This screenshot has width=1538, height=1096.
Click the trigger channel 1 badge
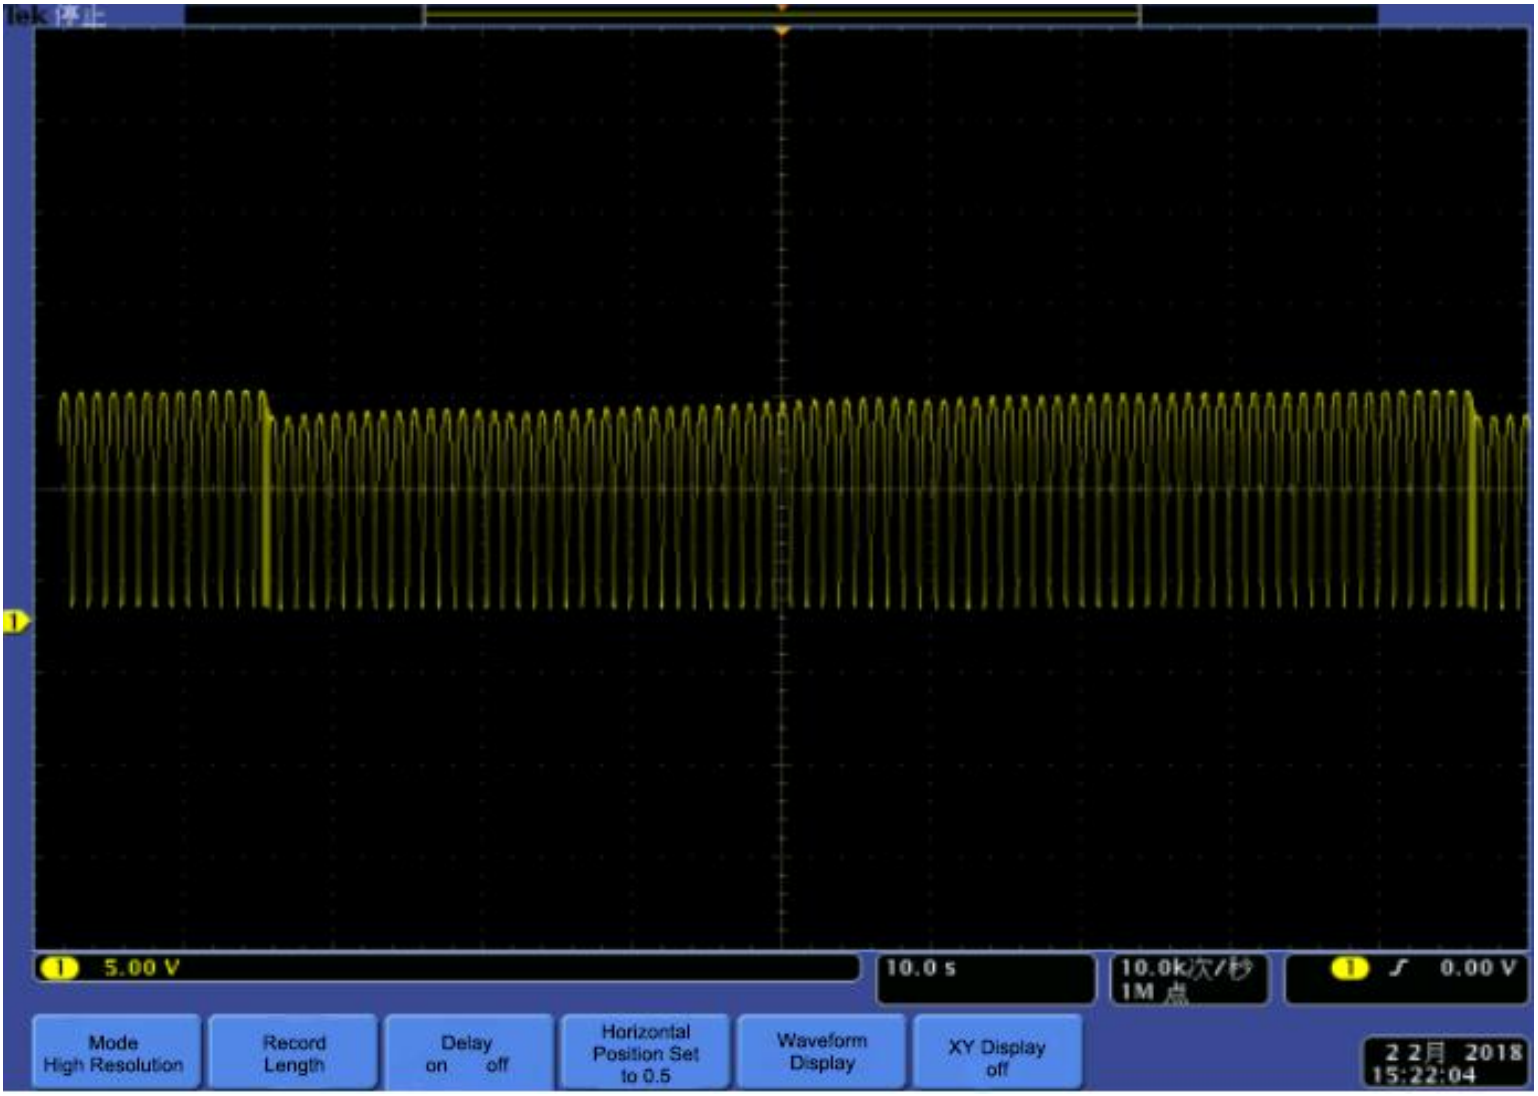pyautogui.click(x=1350, y=968)
